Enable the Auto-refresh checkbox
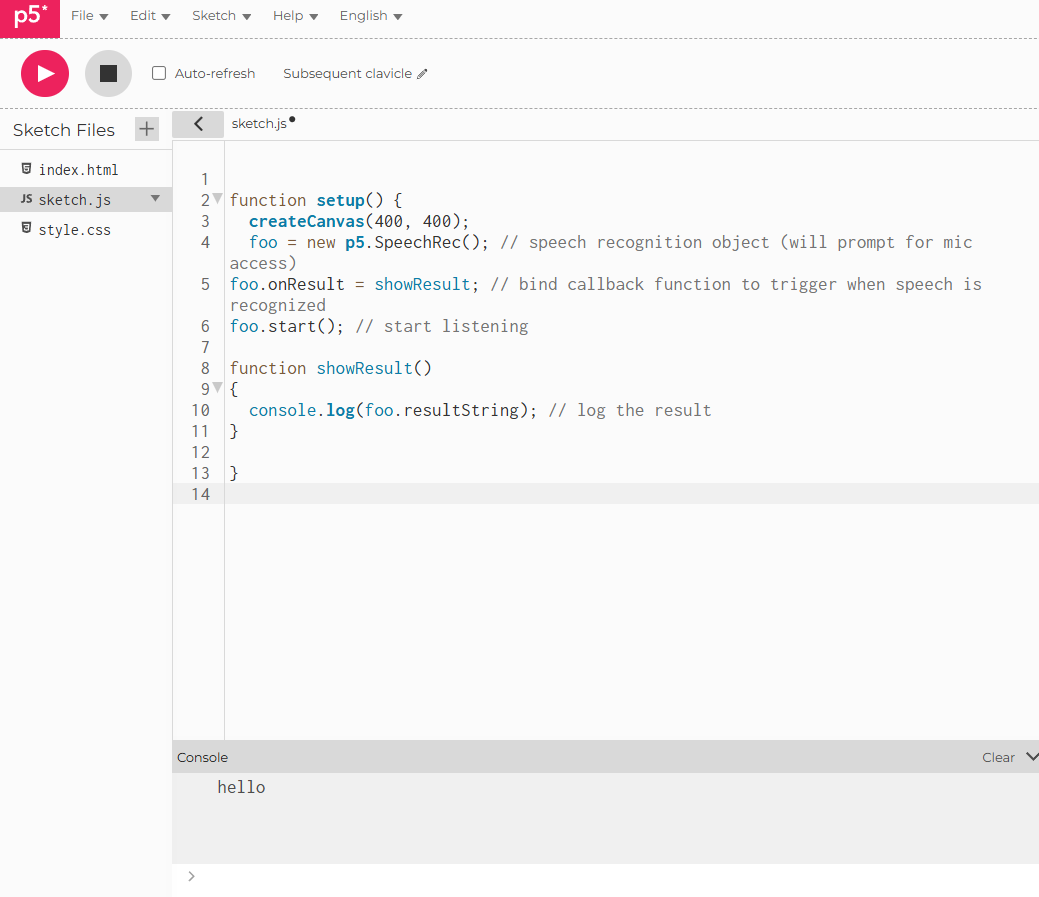The width and height of the screenshot is (1039, 897). pyautogui.click(x=159, y=73)
